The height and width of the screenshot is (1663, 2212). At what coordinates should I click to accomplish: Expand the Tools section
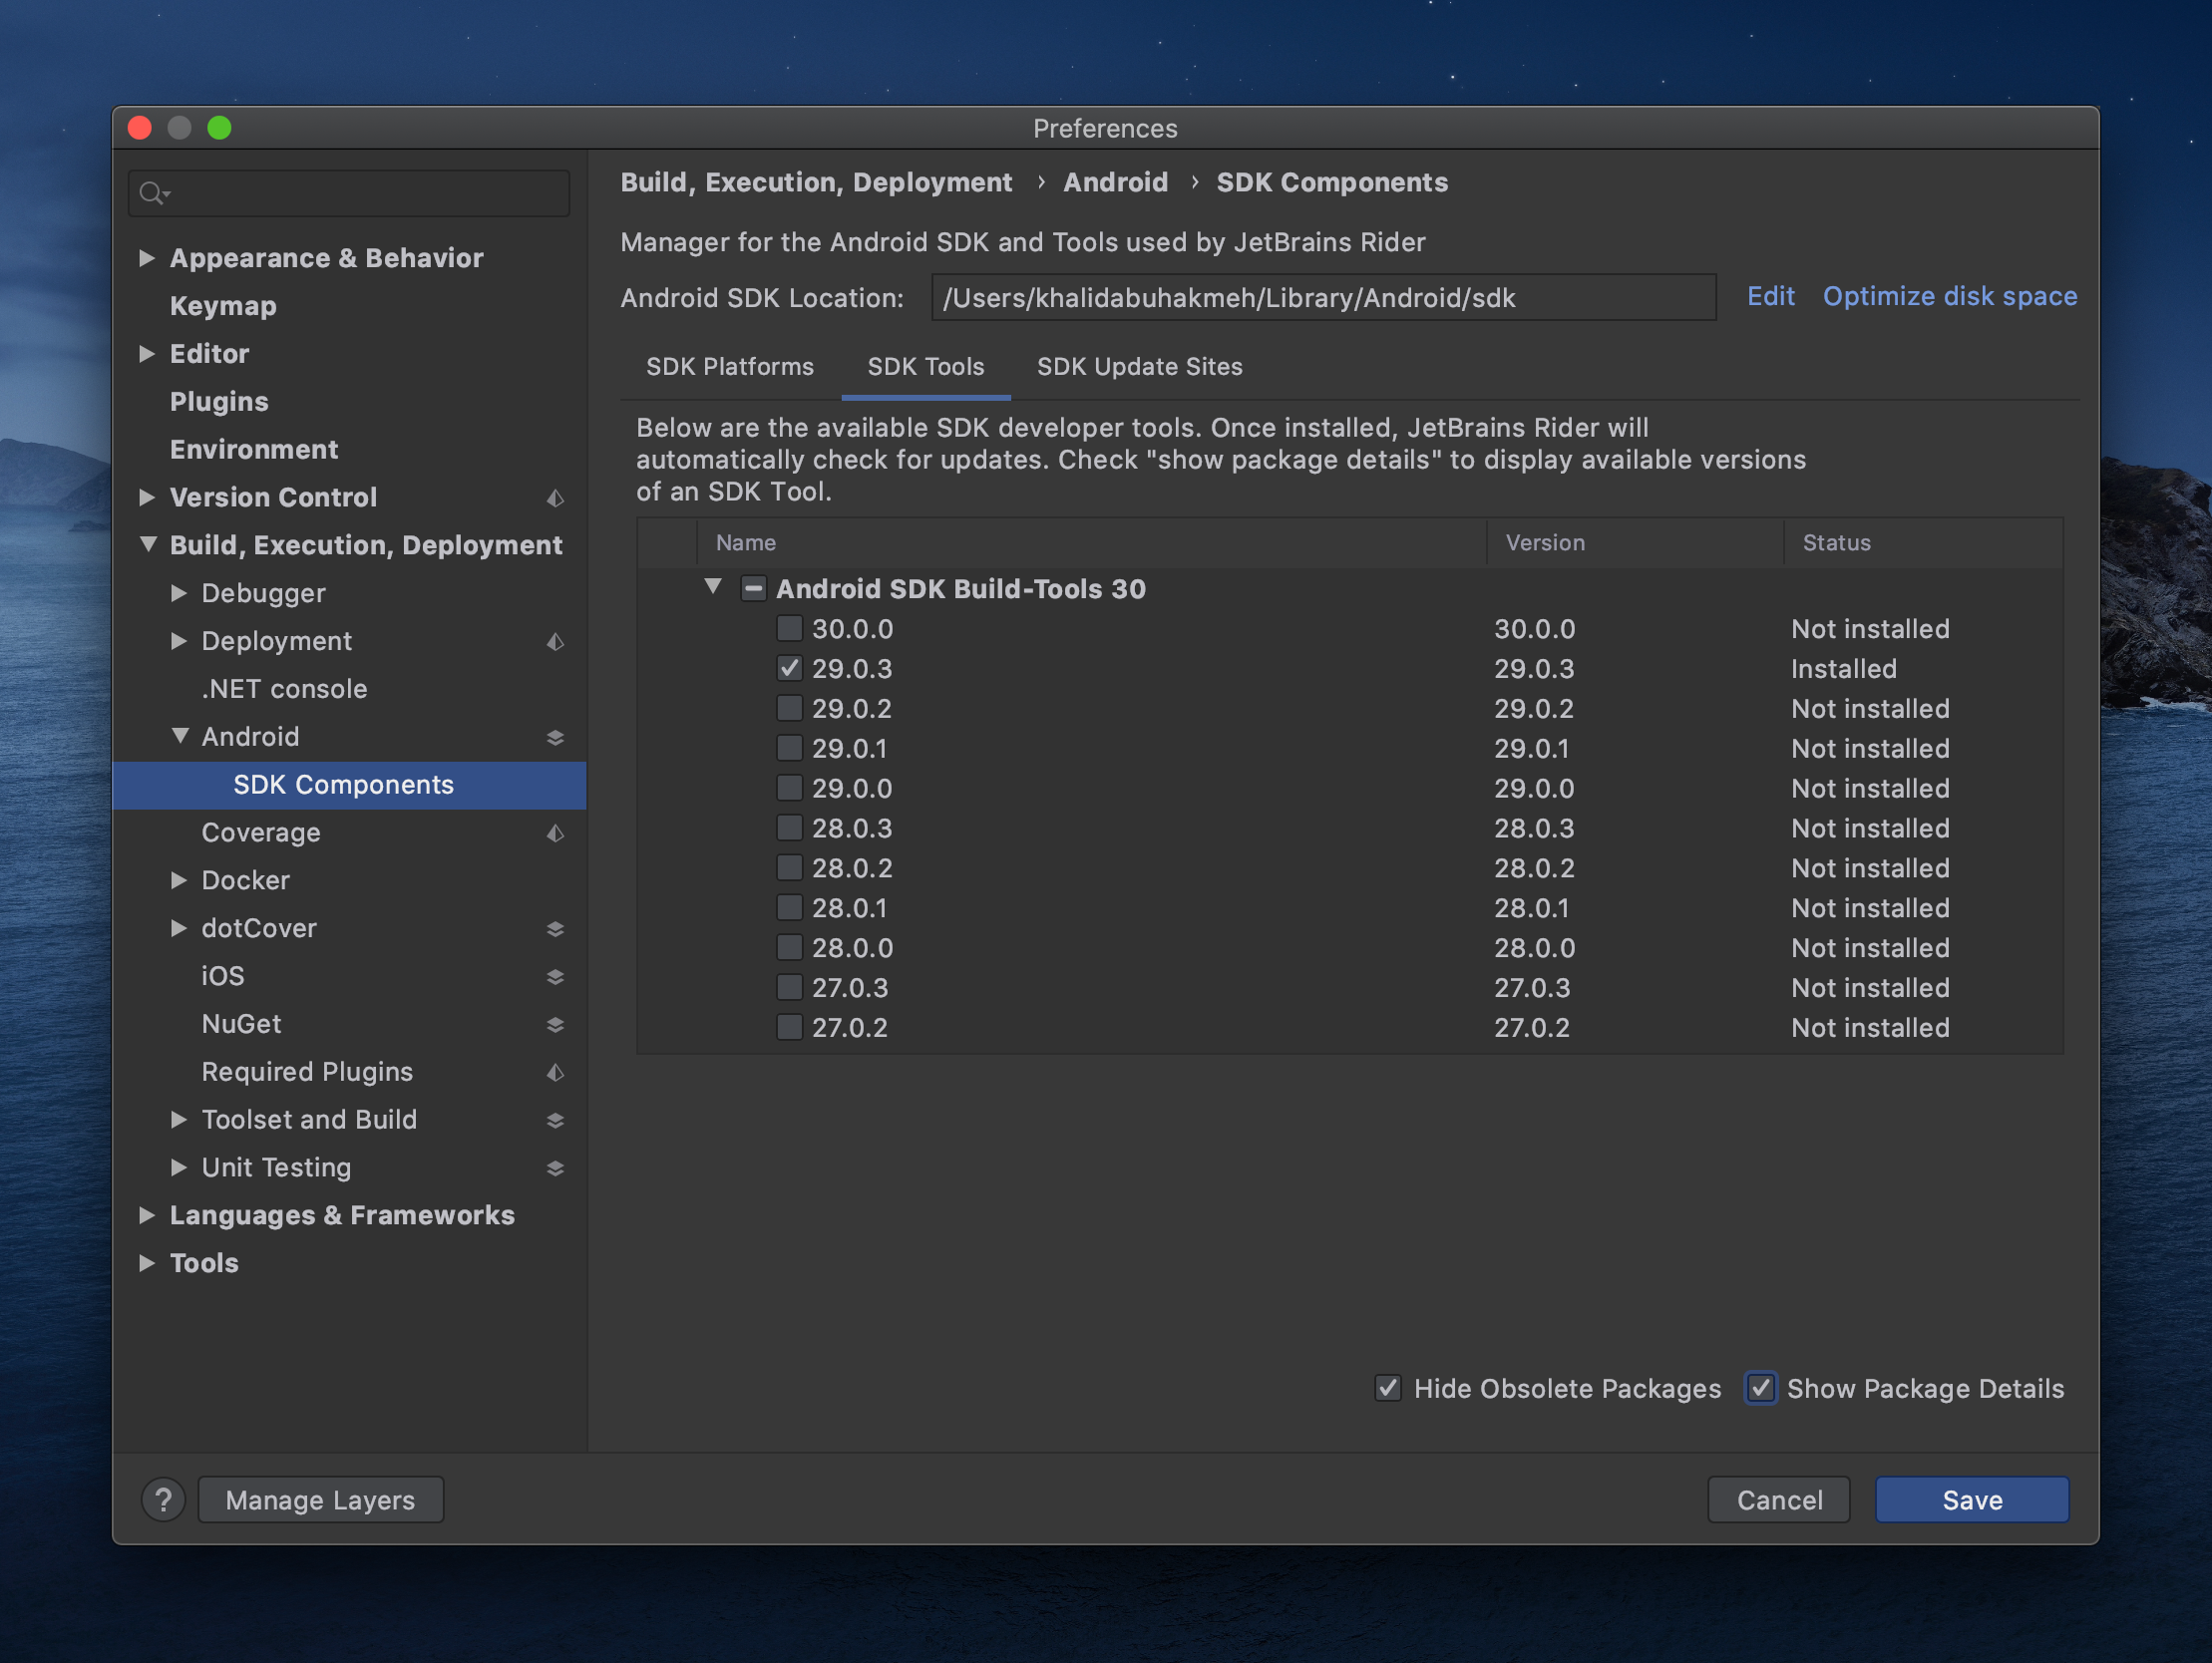[x=147, y=1263]
